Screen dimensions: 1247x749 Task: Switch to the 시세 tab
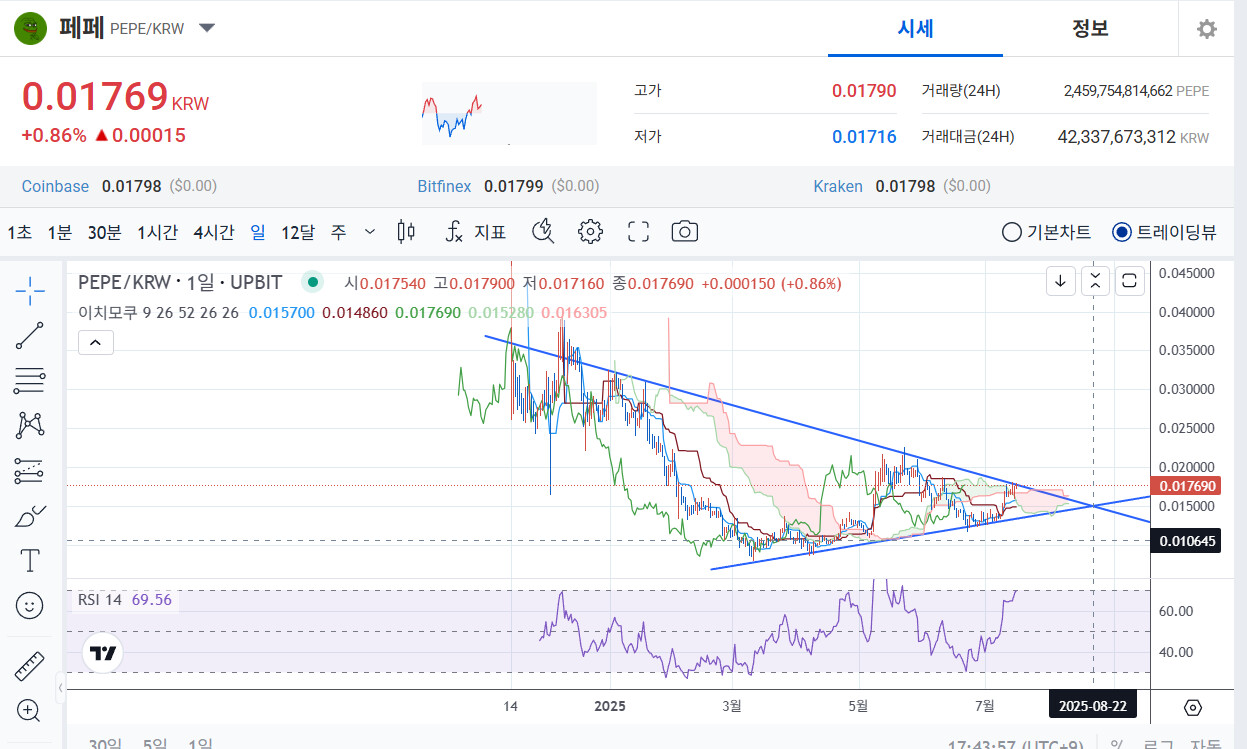(x=915, y=28)
